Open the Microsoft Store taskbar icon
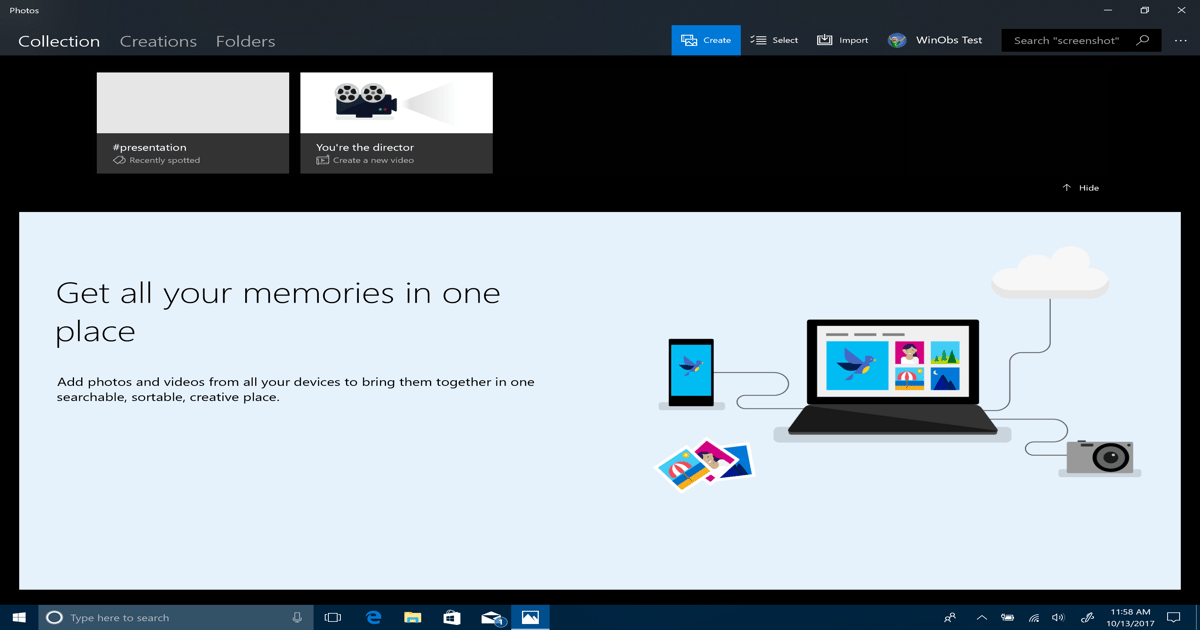Screen dimensions: 1200x630 tap(452, 617)
